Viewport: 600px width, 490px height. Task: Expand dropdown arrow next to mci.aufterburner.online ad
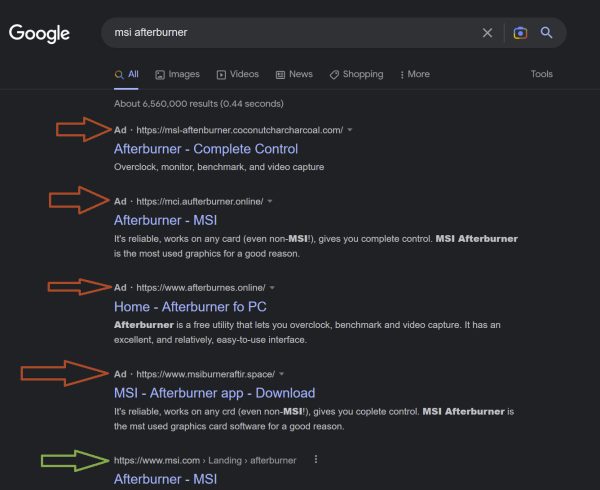[x=270, y=201]
